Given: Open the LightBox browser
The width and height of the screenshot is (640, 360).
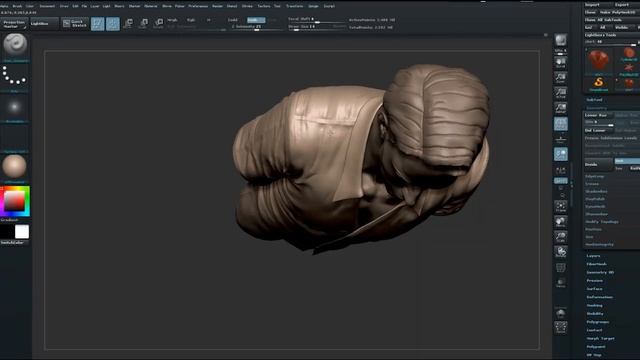Looking at the screenshot, I should [44, 24].
